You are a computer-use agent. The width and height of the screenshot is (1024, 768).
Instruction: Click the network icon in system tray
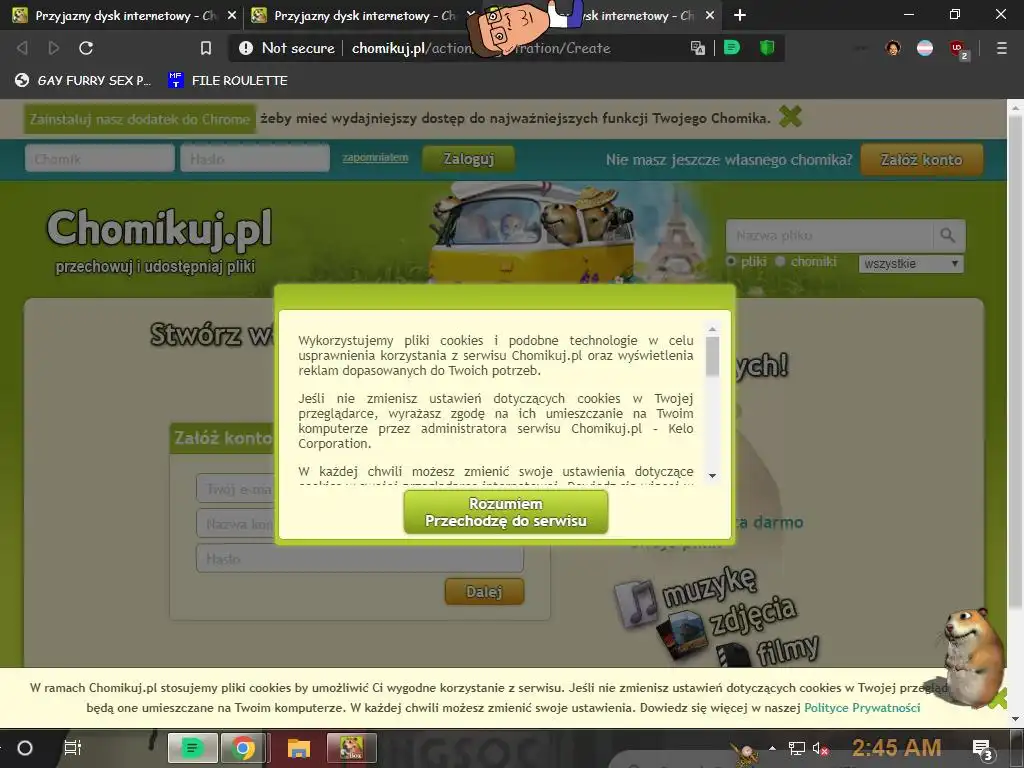click(797, 748)
